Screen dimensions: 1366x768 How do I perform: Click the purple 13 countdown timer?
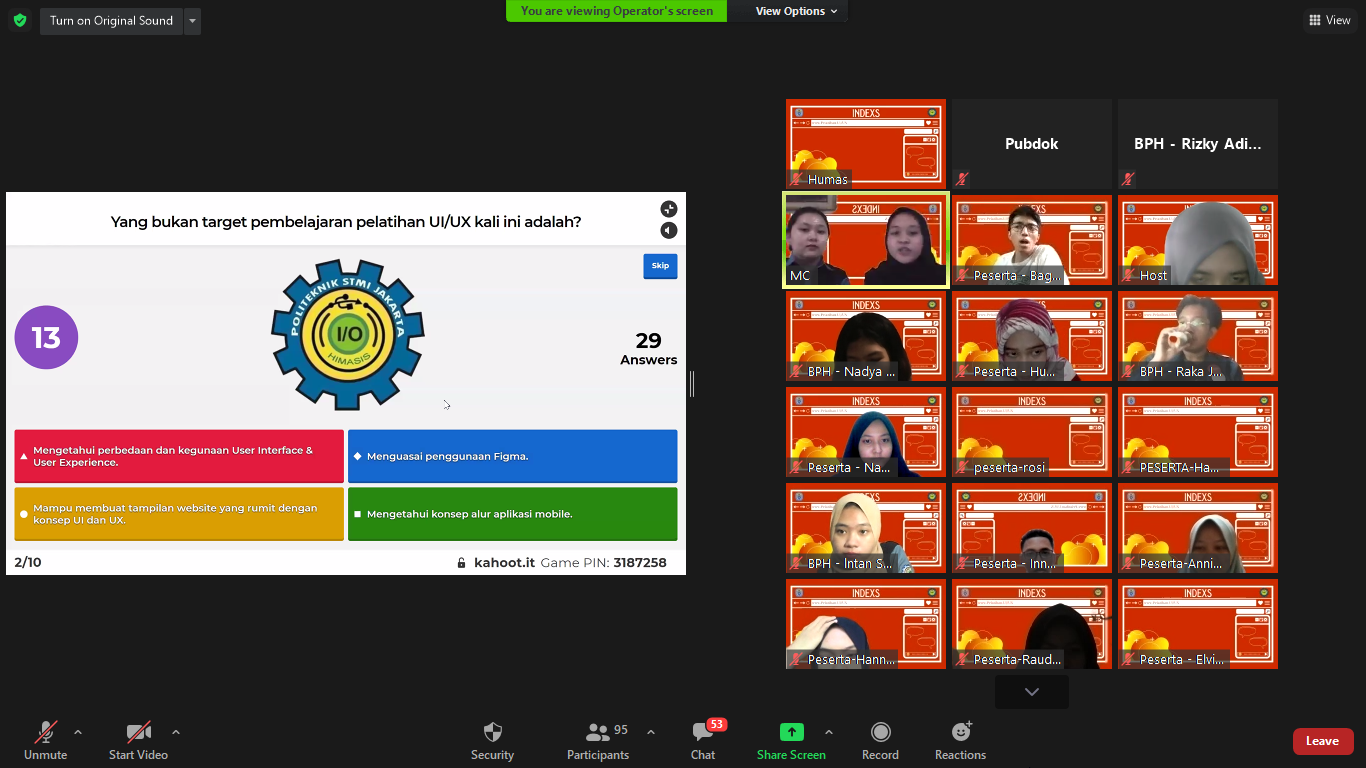point(46,338)
